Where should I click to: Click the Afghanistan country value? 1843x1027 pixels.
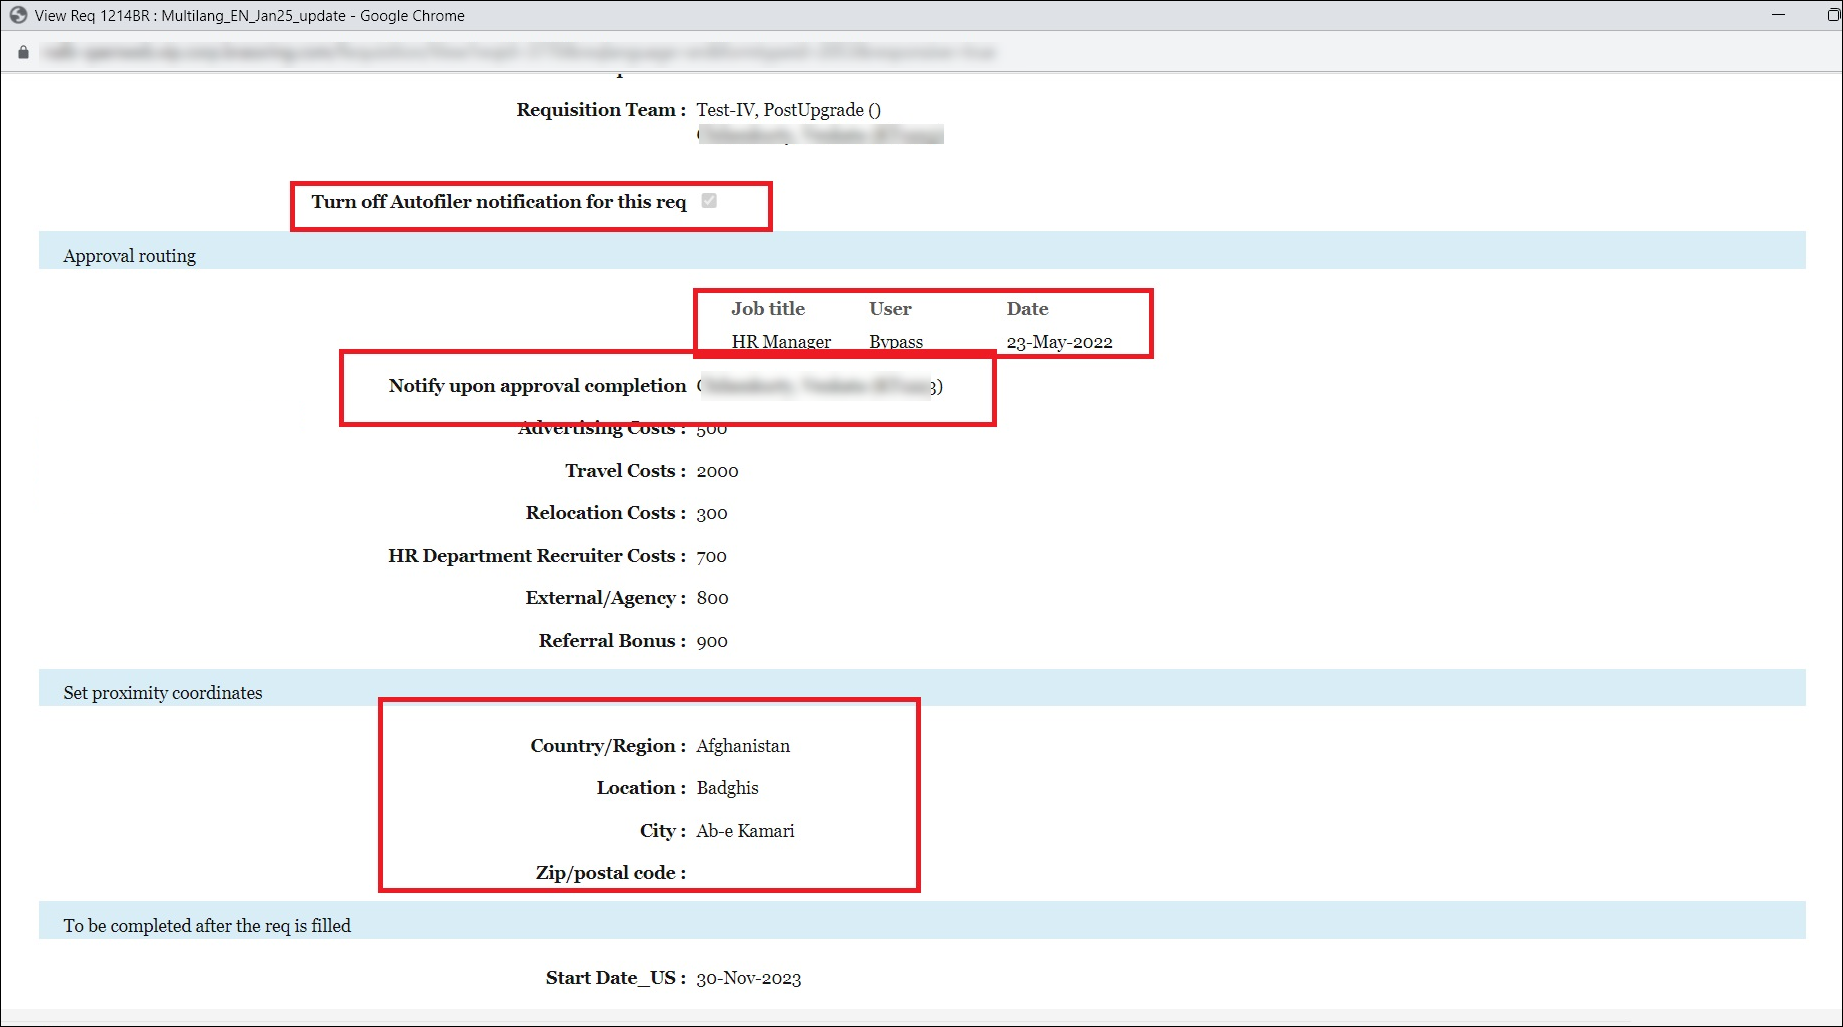(743, 746)
